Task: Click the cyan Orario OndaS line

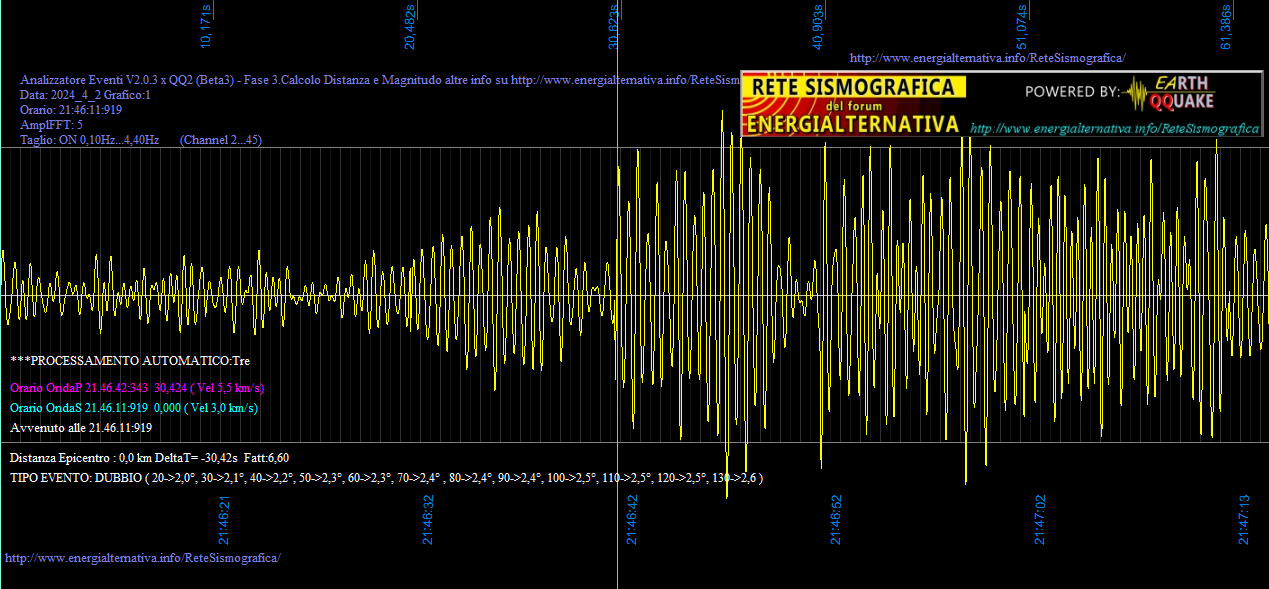Action: pos(134,407)
